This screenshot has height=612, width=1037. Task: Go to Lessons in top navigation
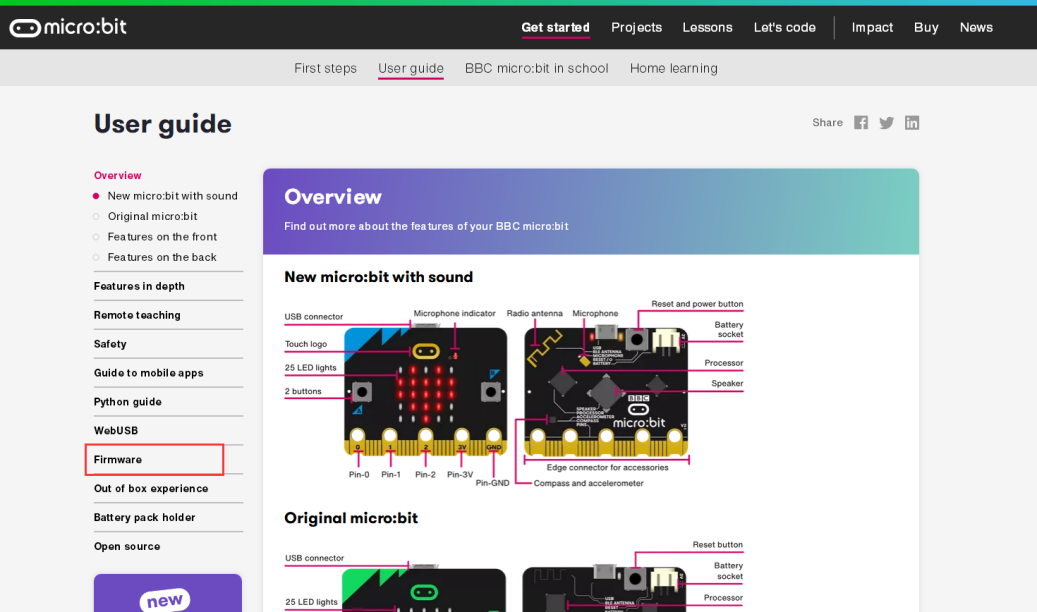707,27
